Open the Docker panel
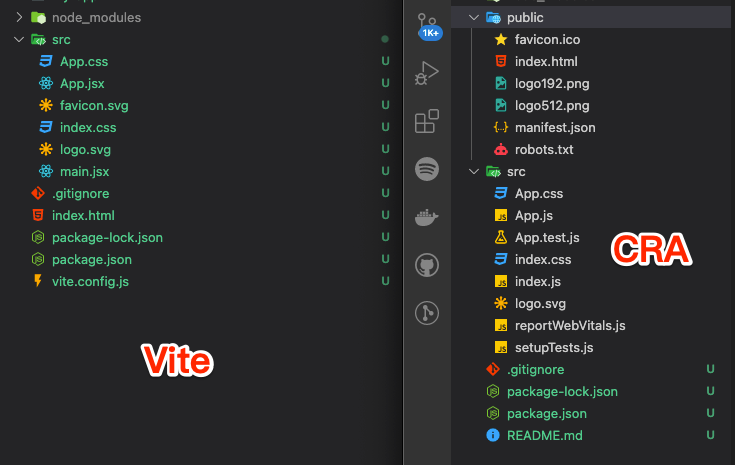 (x=427, y=217)
